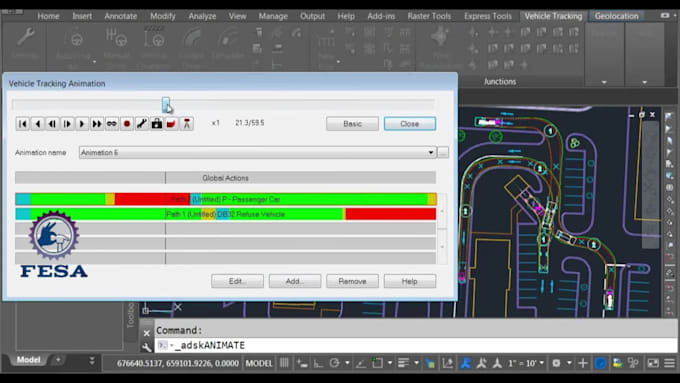The height and width of the screenshot is (383, 680).
Task: Move track down with the lower arrow beside the tracks
Action: tap(442, 247)
